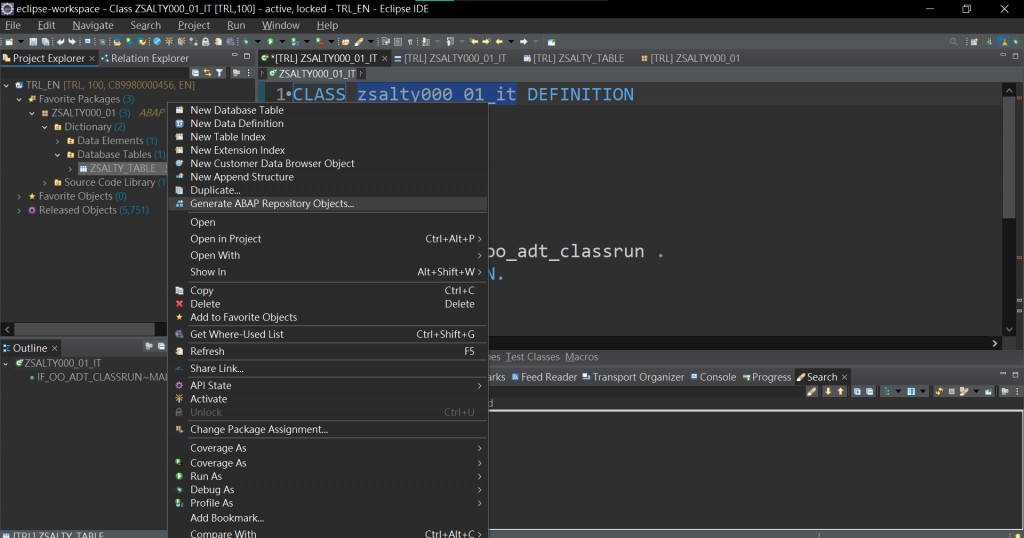This screenshot has height=538, width=1024.
Task: Open the Feed Reader tab
Action: (x=544, y=377)
